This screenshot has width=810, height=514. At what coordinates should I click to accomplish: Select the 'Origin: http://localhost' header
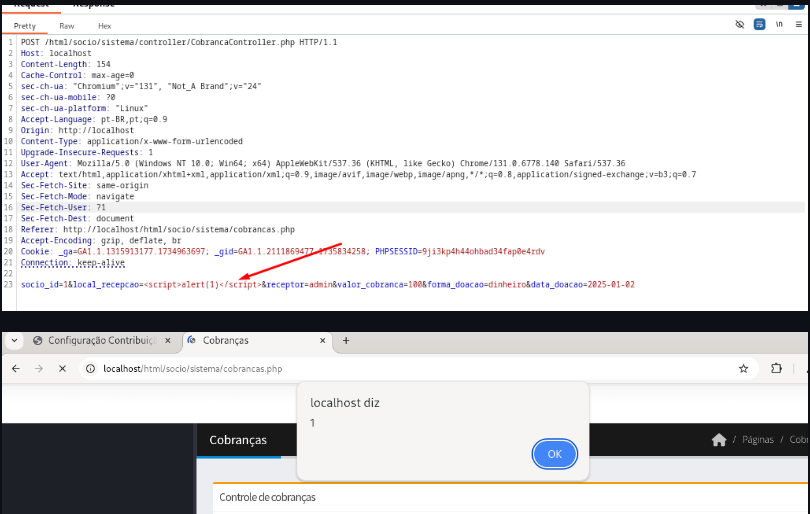(77, 130)
